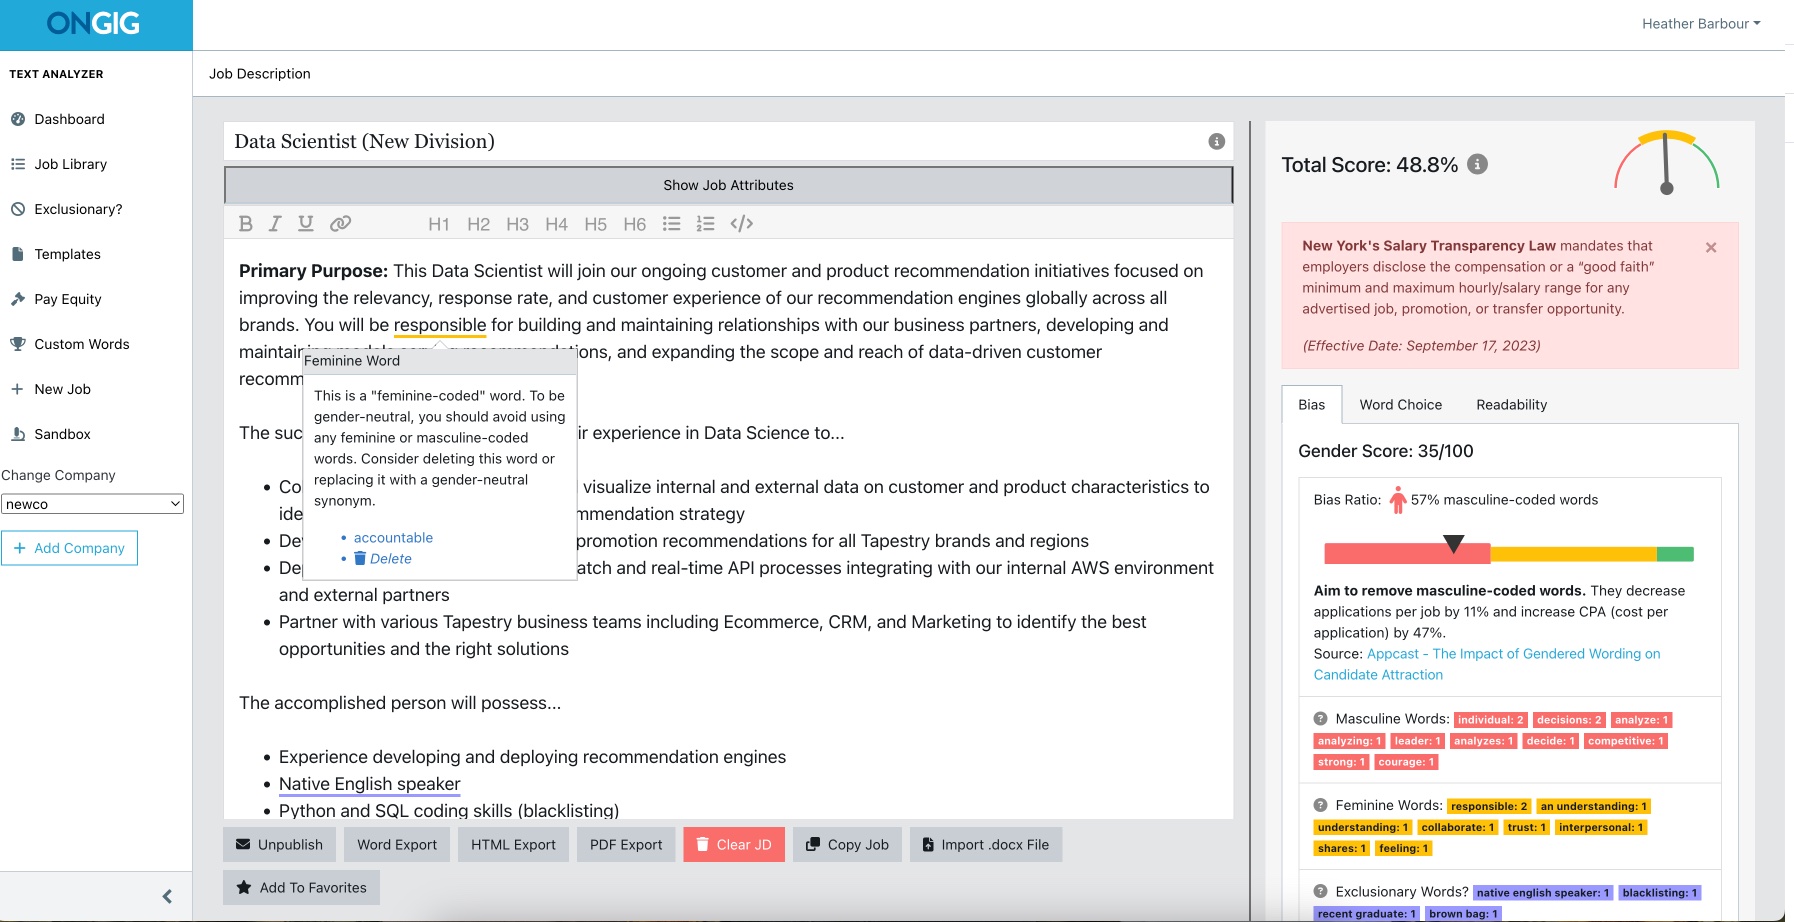The height and width of the screenshot is (922, 1794).
Task: Click Add To Favorites button
Action: [x=301, y=888]
